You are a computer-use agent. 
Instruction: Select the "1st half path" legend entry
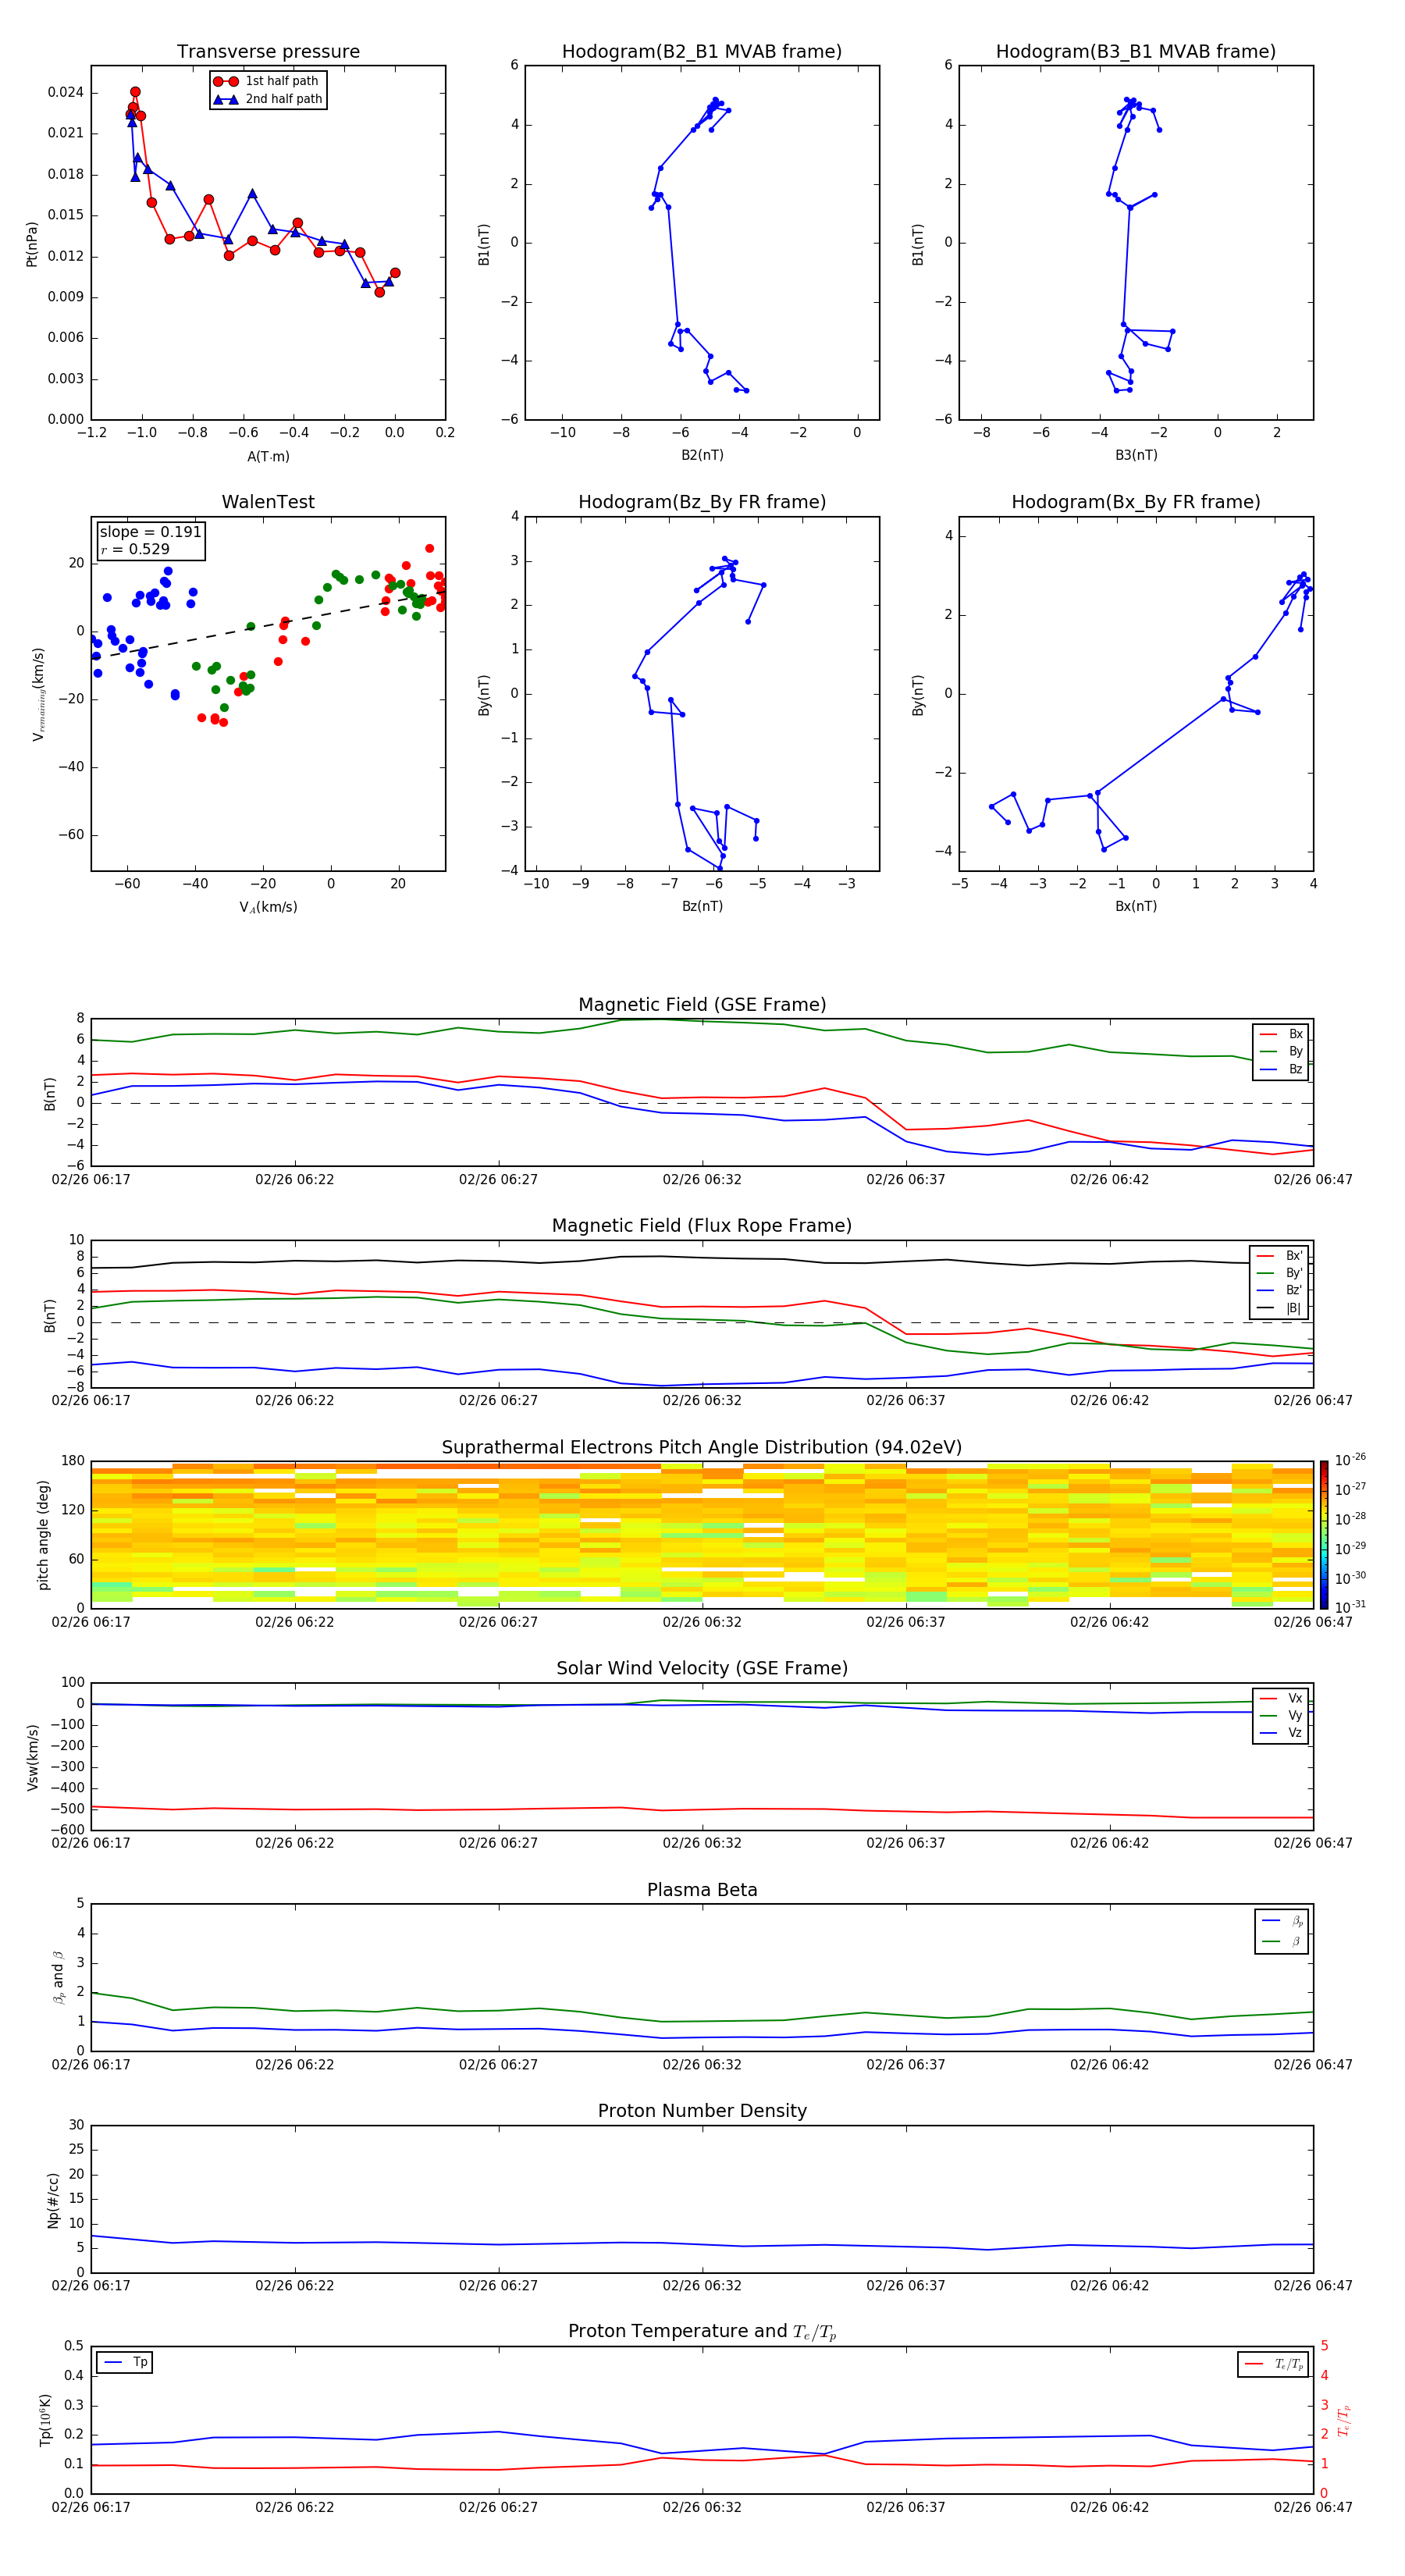tap(267, 81)
